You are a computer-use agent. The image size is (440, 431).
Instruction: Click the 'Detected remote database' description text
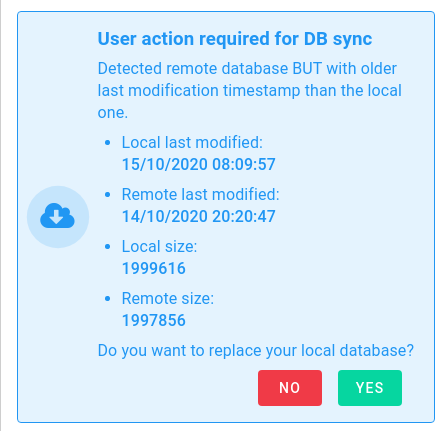coord(250,90)
